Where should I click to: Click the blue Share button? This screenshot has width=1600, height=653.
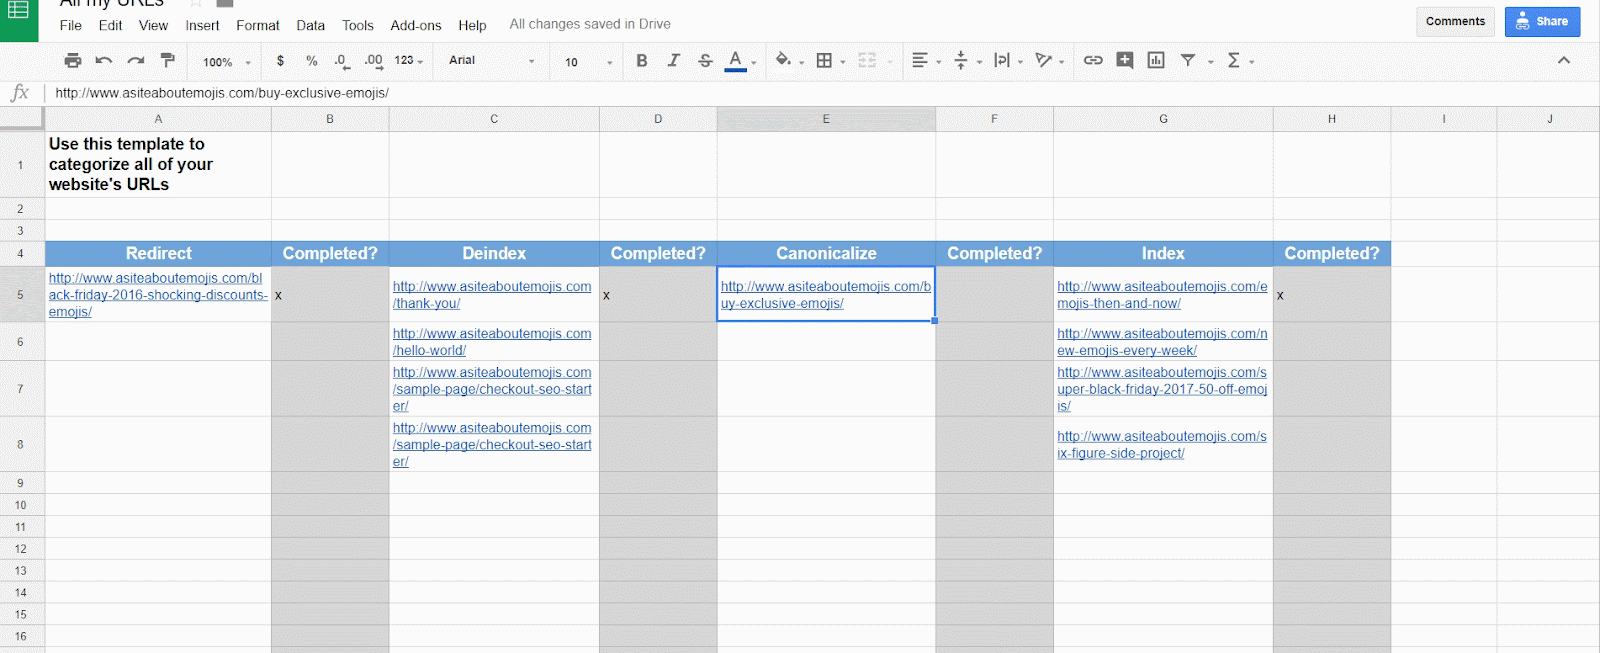1542,21
